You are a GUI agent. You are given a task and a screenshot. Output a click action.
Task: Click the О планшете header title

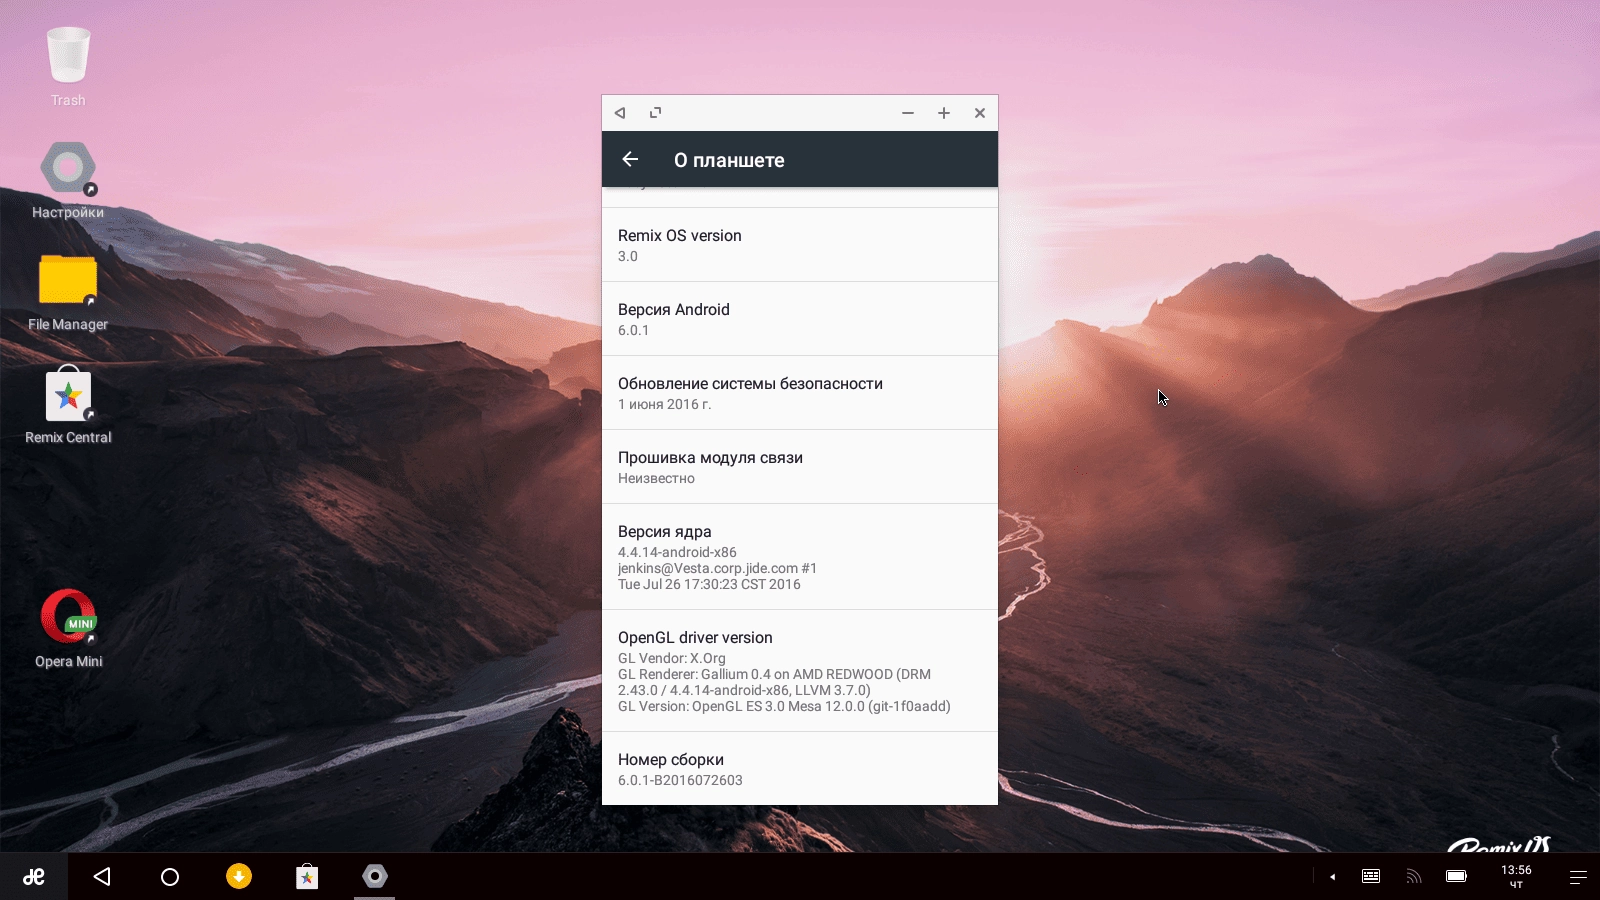(x=729, y=160)
